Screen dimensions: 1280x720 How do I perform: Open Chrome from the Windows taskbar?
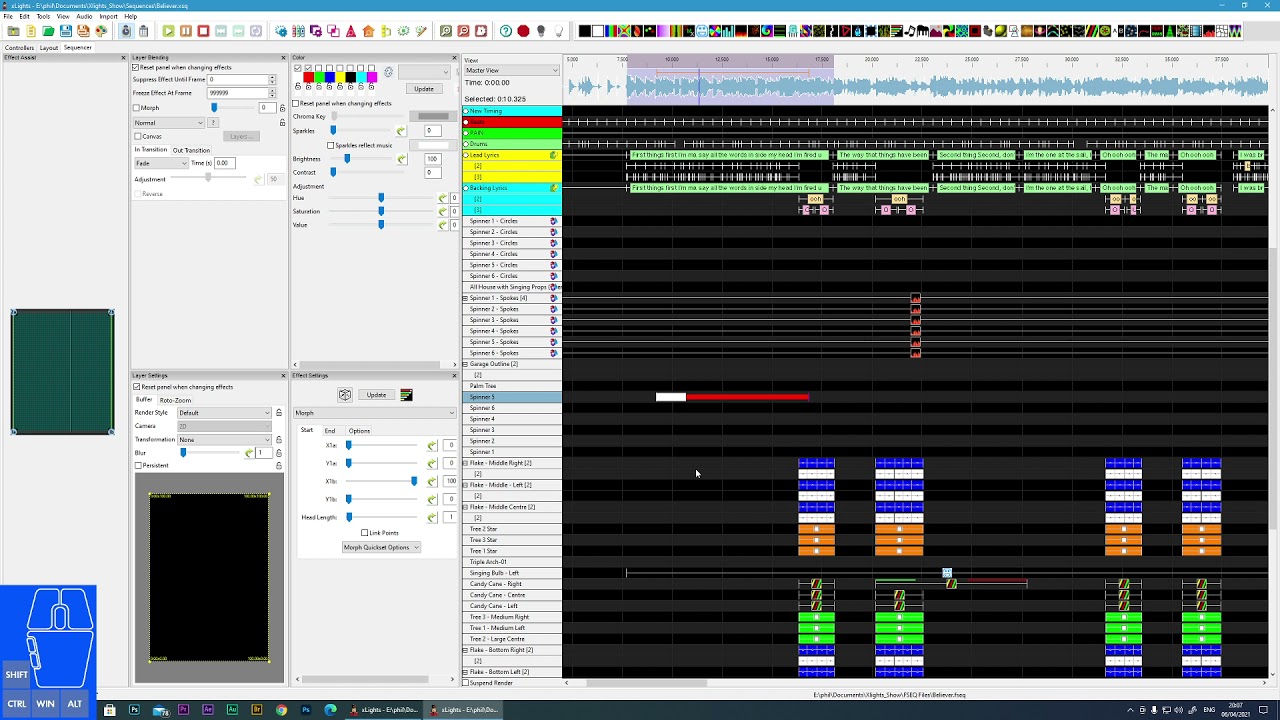tap(281, 710)
